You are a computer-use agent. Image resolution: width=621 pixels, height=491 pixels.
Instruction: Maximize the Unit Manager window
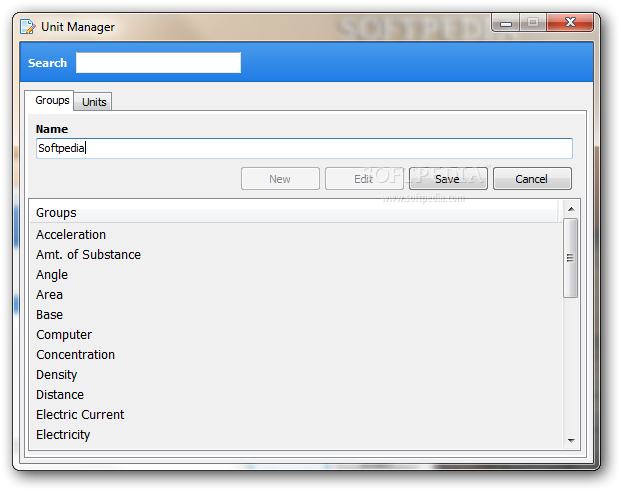click(533, 22)
